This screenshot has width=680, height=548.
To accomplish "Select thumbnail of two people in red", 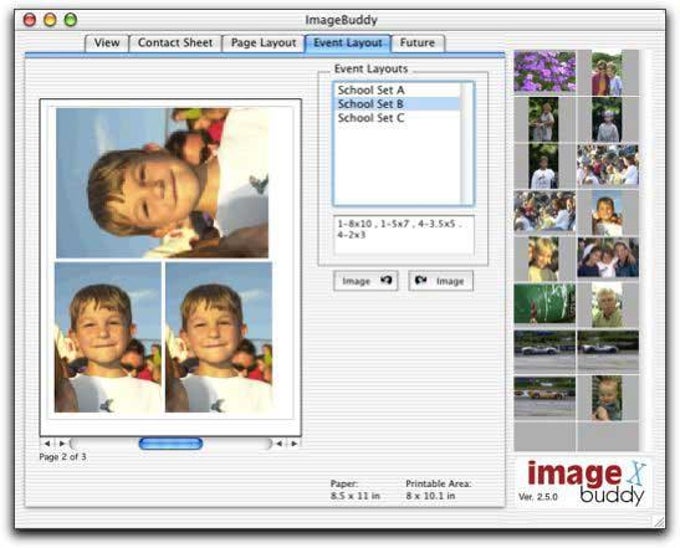I will (x=607, y=73).
